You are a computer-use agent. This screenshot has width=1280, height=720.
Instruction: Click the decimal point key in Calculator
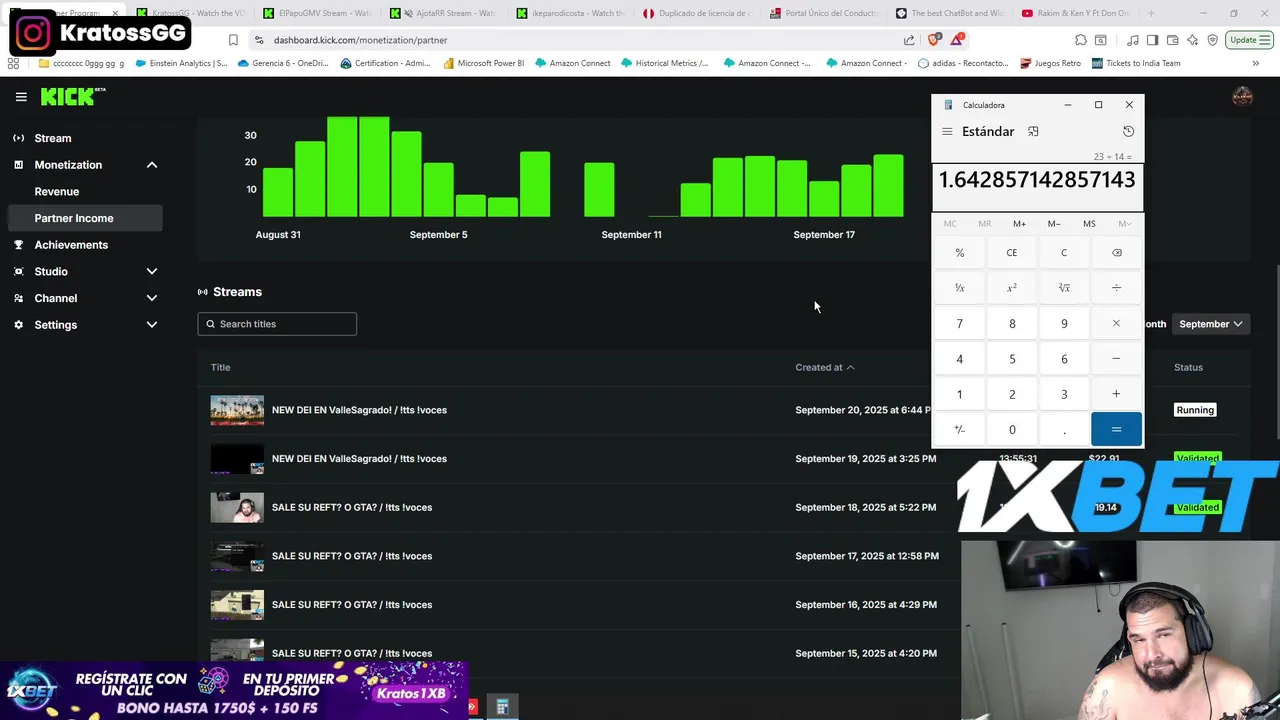click(1064, 430)
